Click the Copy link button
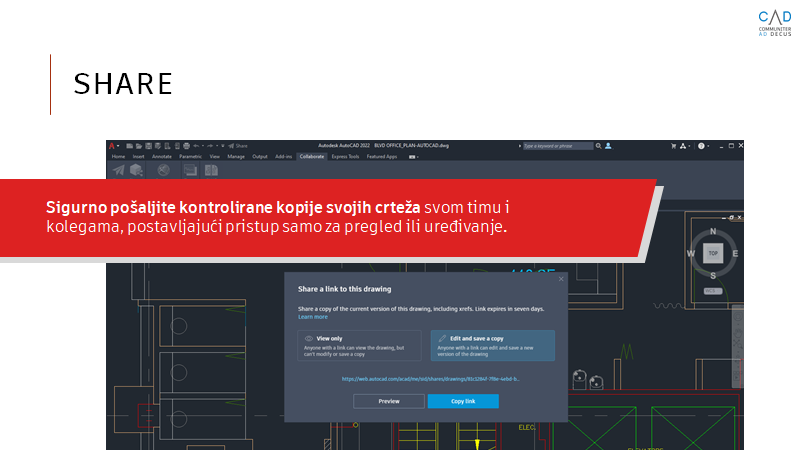This screenshot has width=800, height=450. pyautogui.click(x=463, y=402)
